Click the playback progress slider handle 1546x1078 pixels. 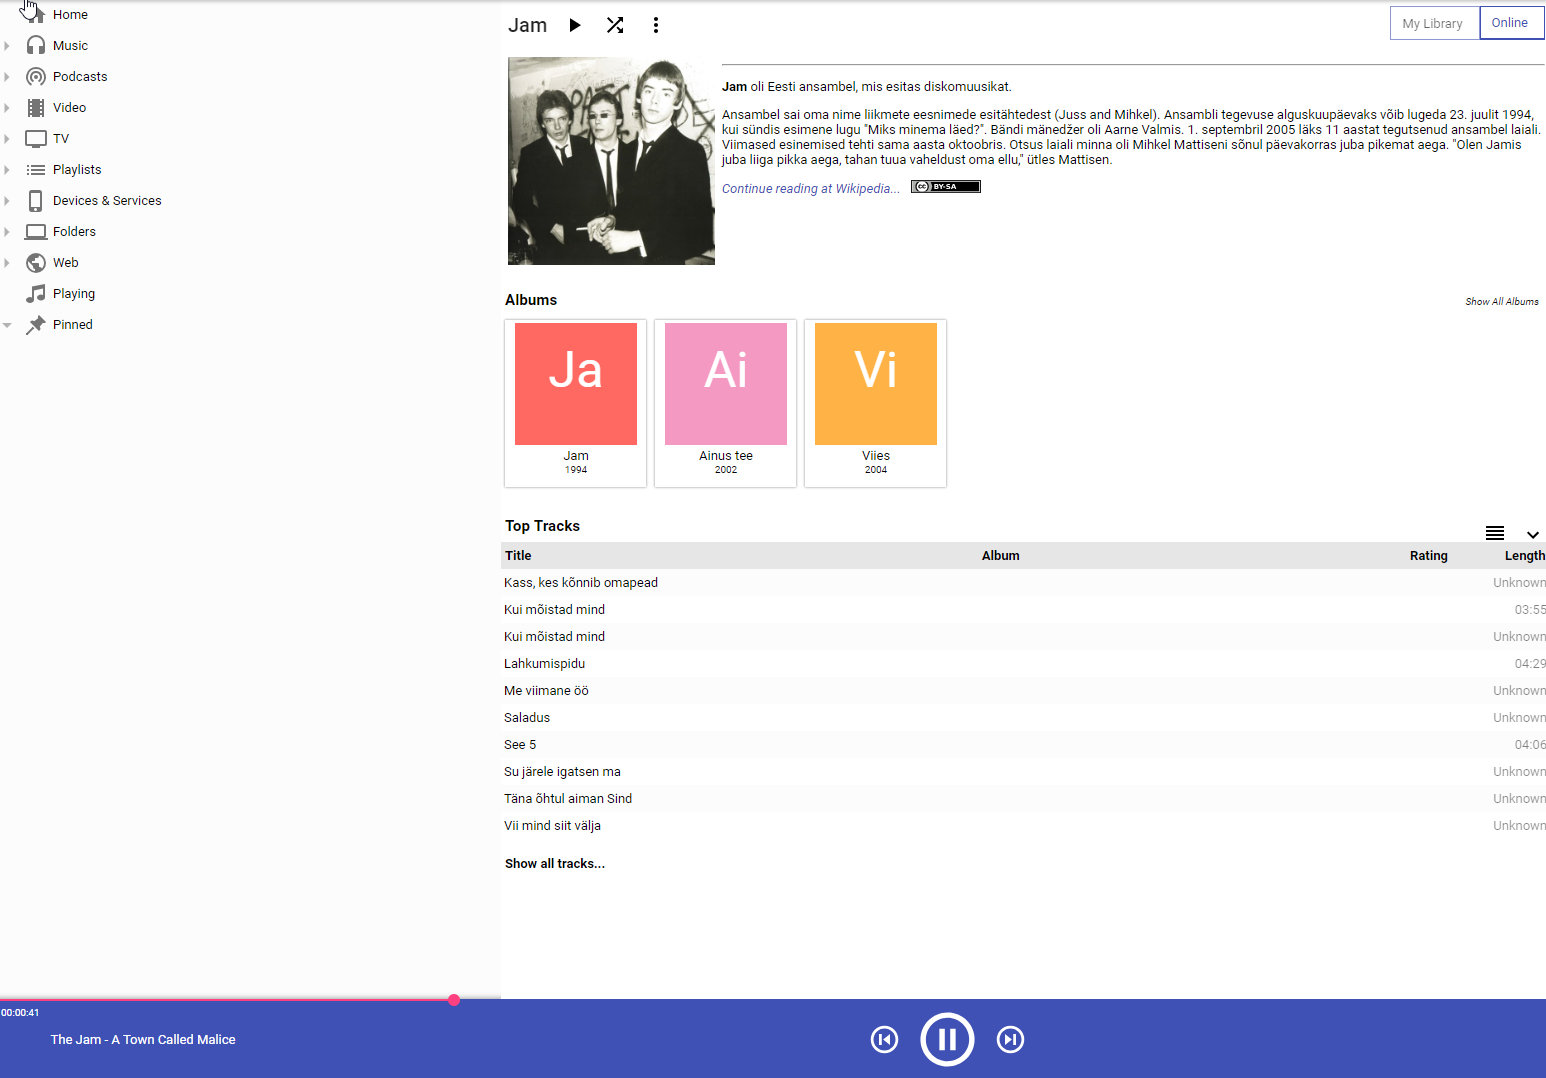click(x=454, y=1000)
